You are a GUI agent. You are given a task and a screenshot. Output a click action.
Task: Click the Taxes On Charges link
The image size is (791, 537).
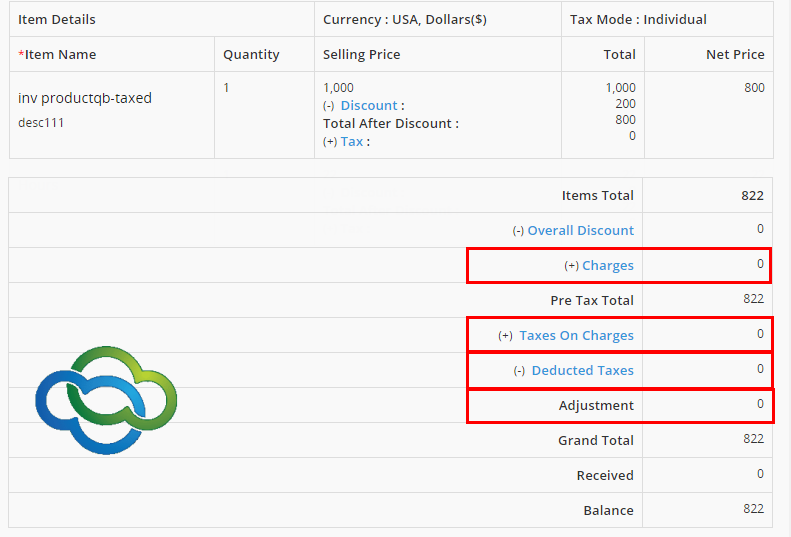pyautogui.click(x=577, y=336)
